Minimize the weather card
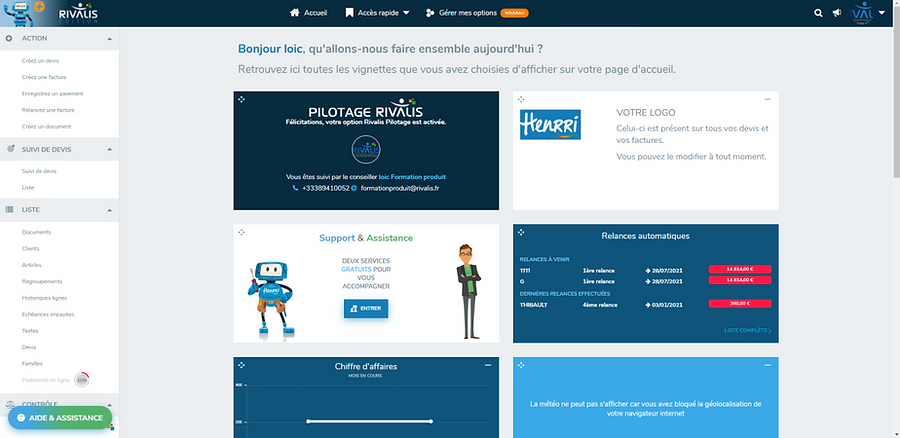 [767, 365]
